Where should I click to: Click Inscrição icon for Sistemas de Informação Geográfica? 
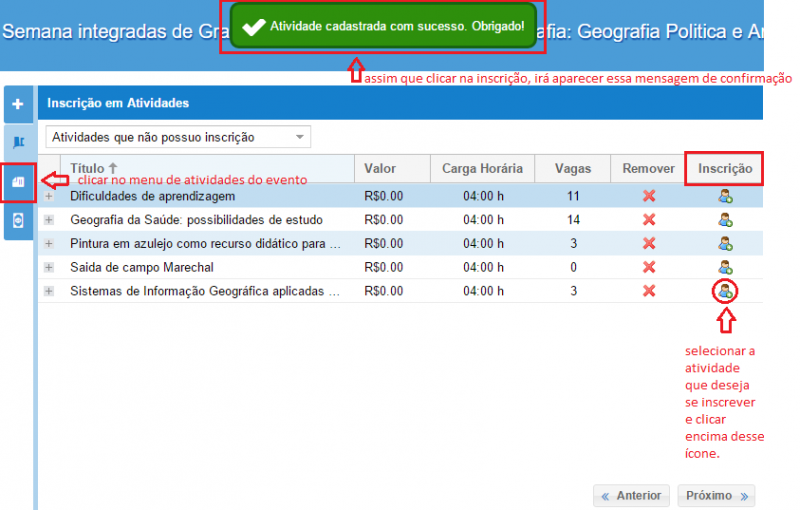pos(726,291)
